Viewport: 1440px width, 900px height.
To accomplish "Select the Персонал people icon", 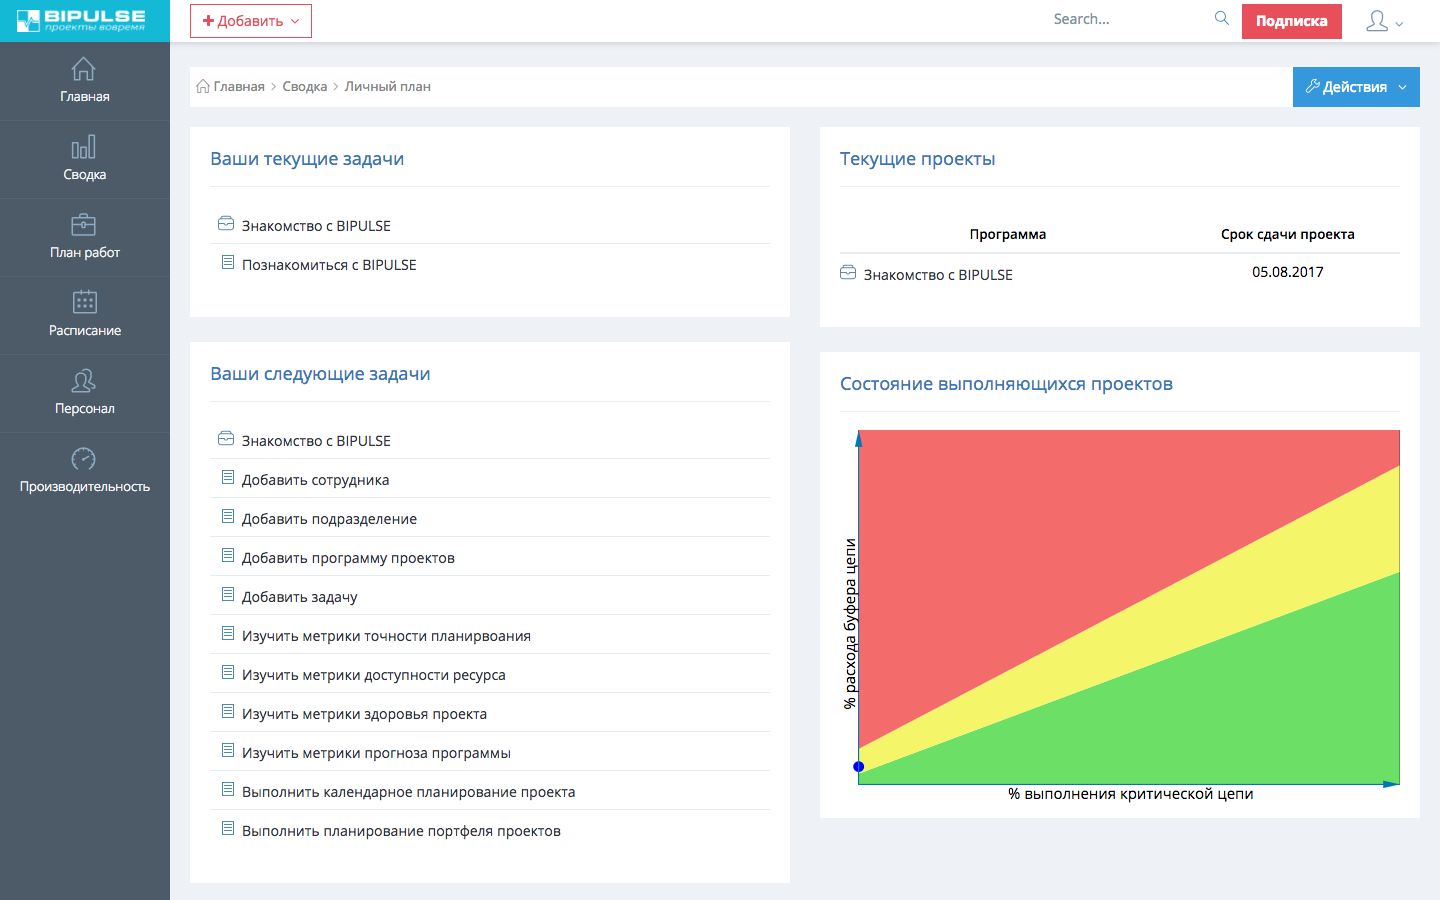I will [84, 381].
